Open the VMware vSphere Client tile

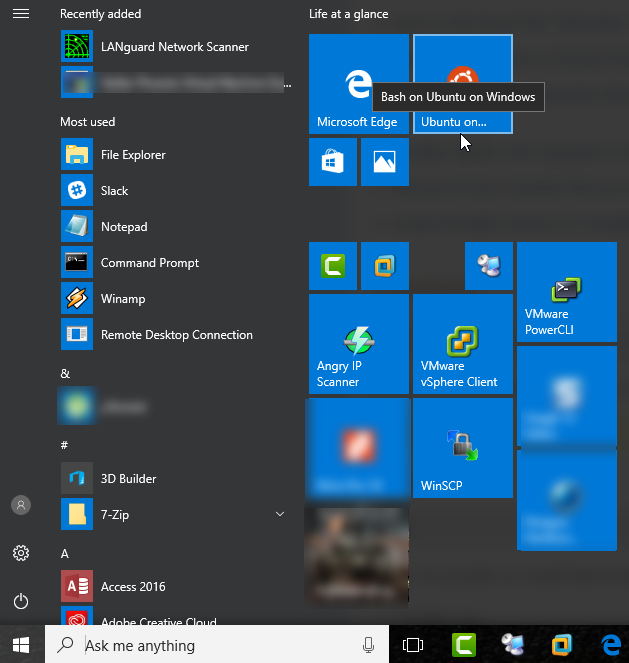click(463, 344)
